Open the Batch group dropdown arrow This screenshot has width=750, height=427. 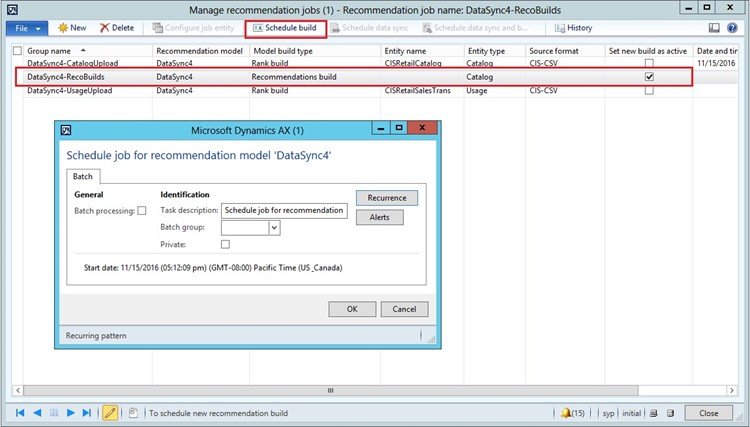pyautogui.click(x=274, y=228)
